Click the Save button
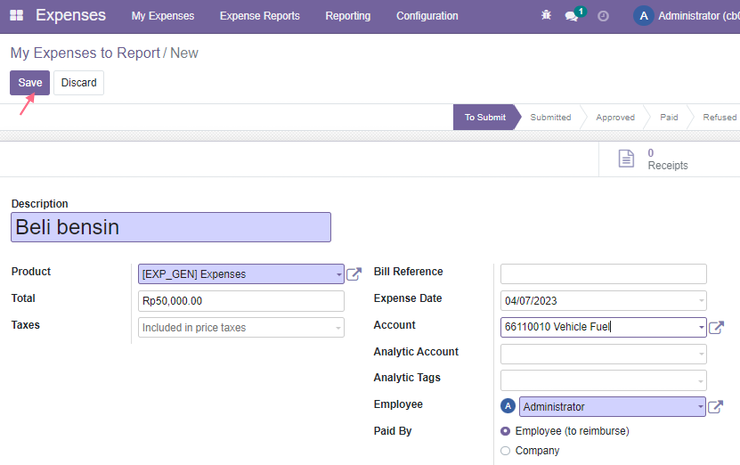The width and height of the screenshot is (740, 465). [30, 83]
